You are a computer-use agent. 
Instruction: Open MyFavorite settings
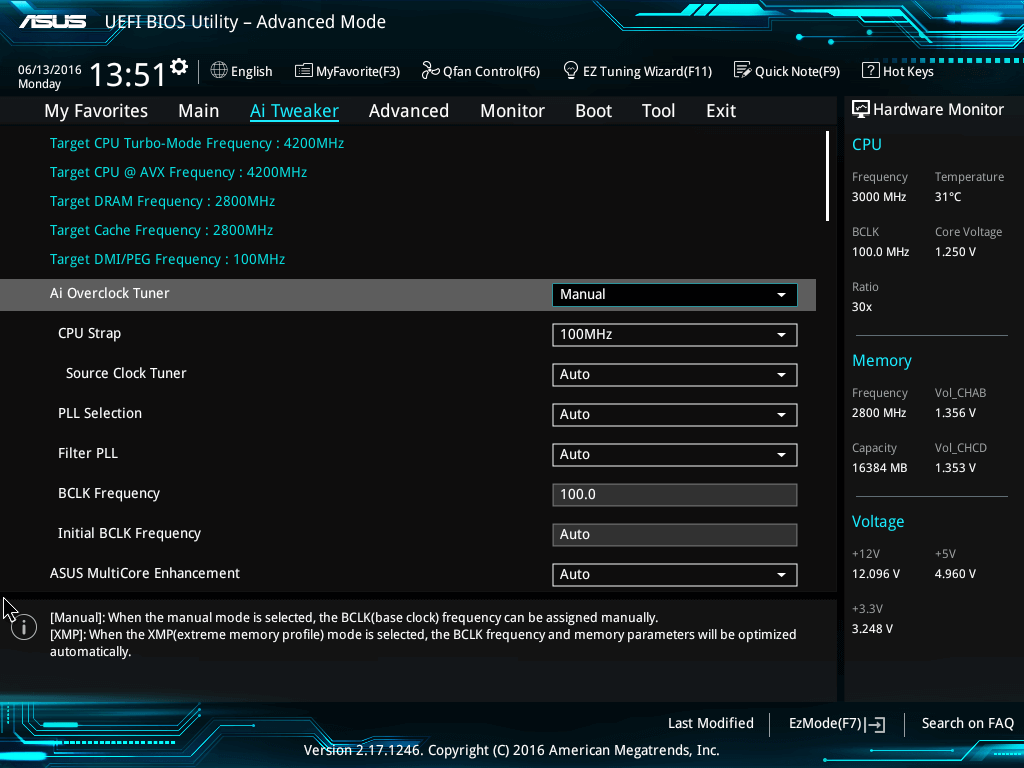pos(347,71)
